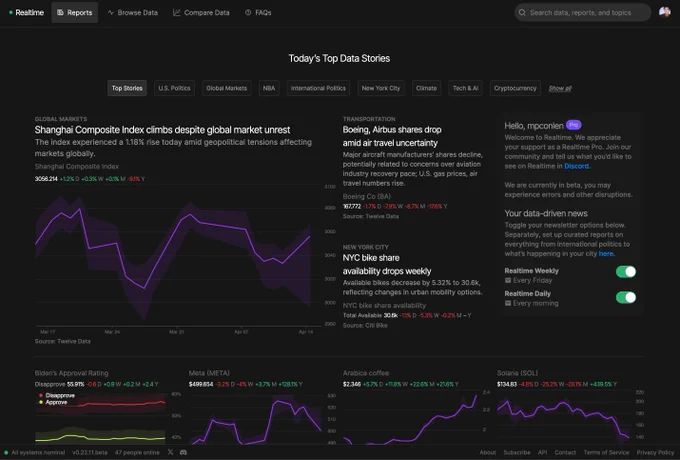
Task: Click the Source: Twelve Data label under Boeing
Action: (x=370, y=216)
